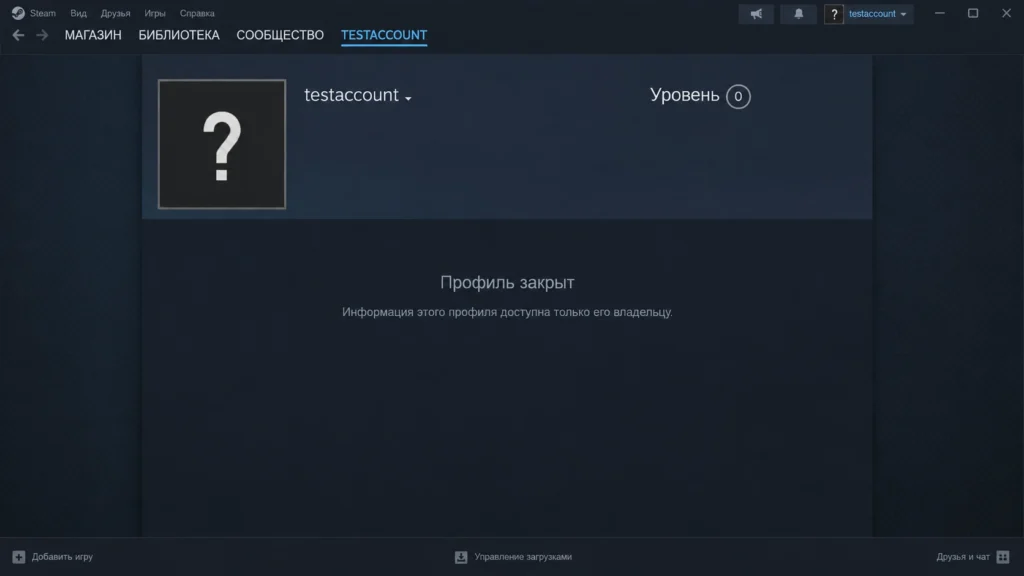The width and height of the screenshot is (1024, 576).
Task: Click the account avatar question mark icon
Action: point(833,14)
